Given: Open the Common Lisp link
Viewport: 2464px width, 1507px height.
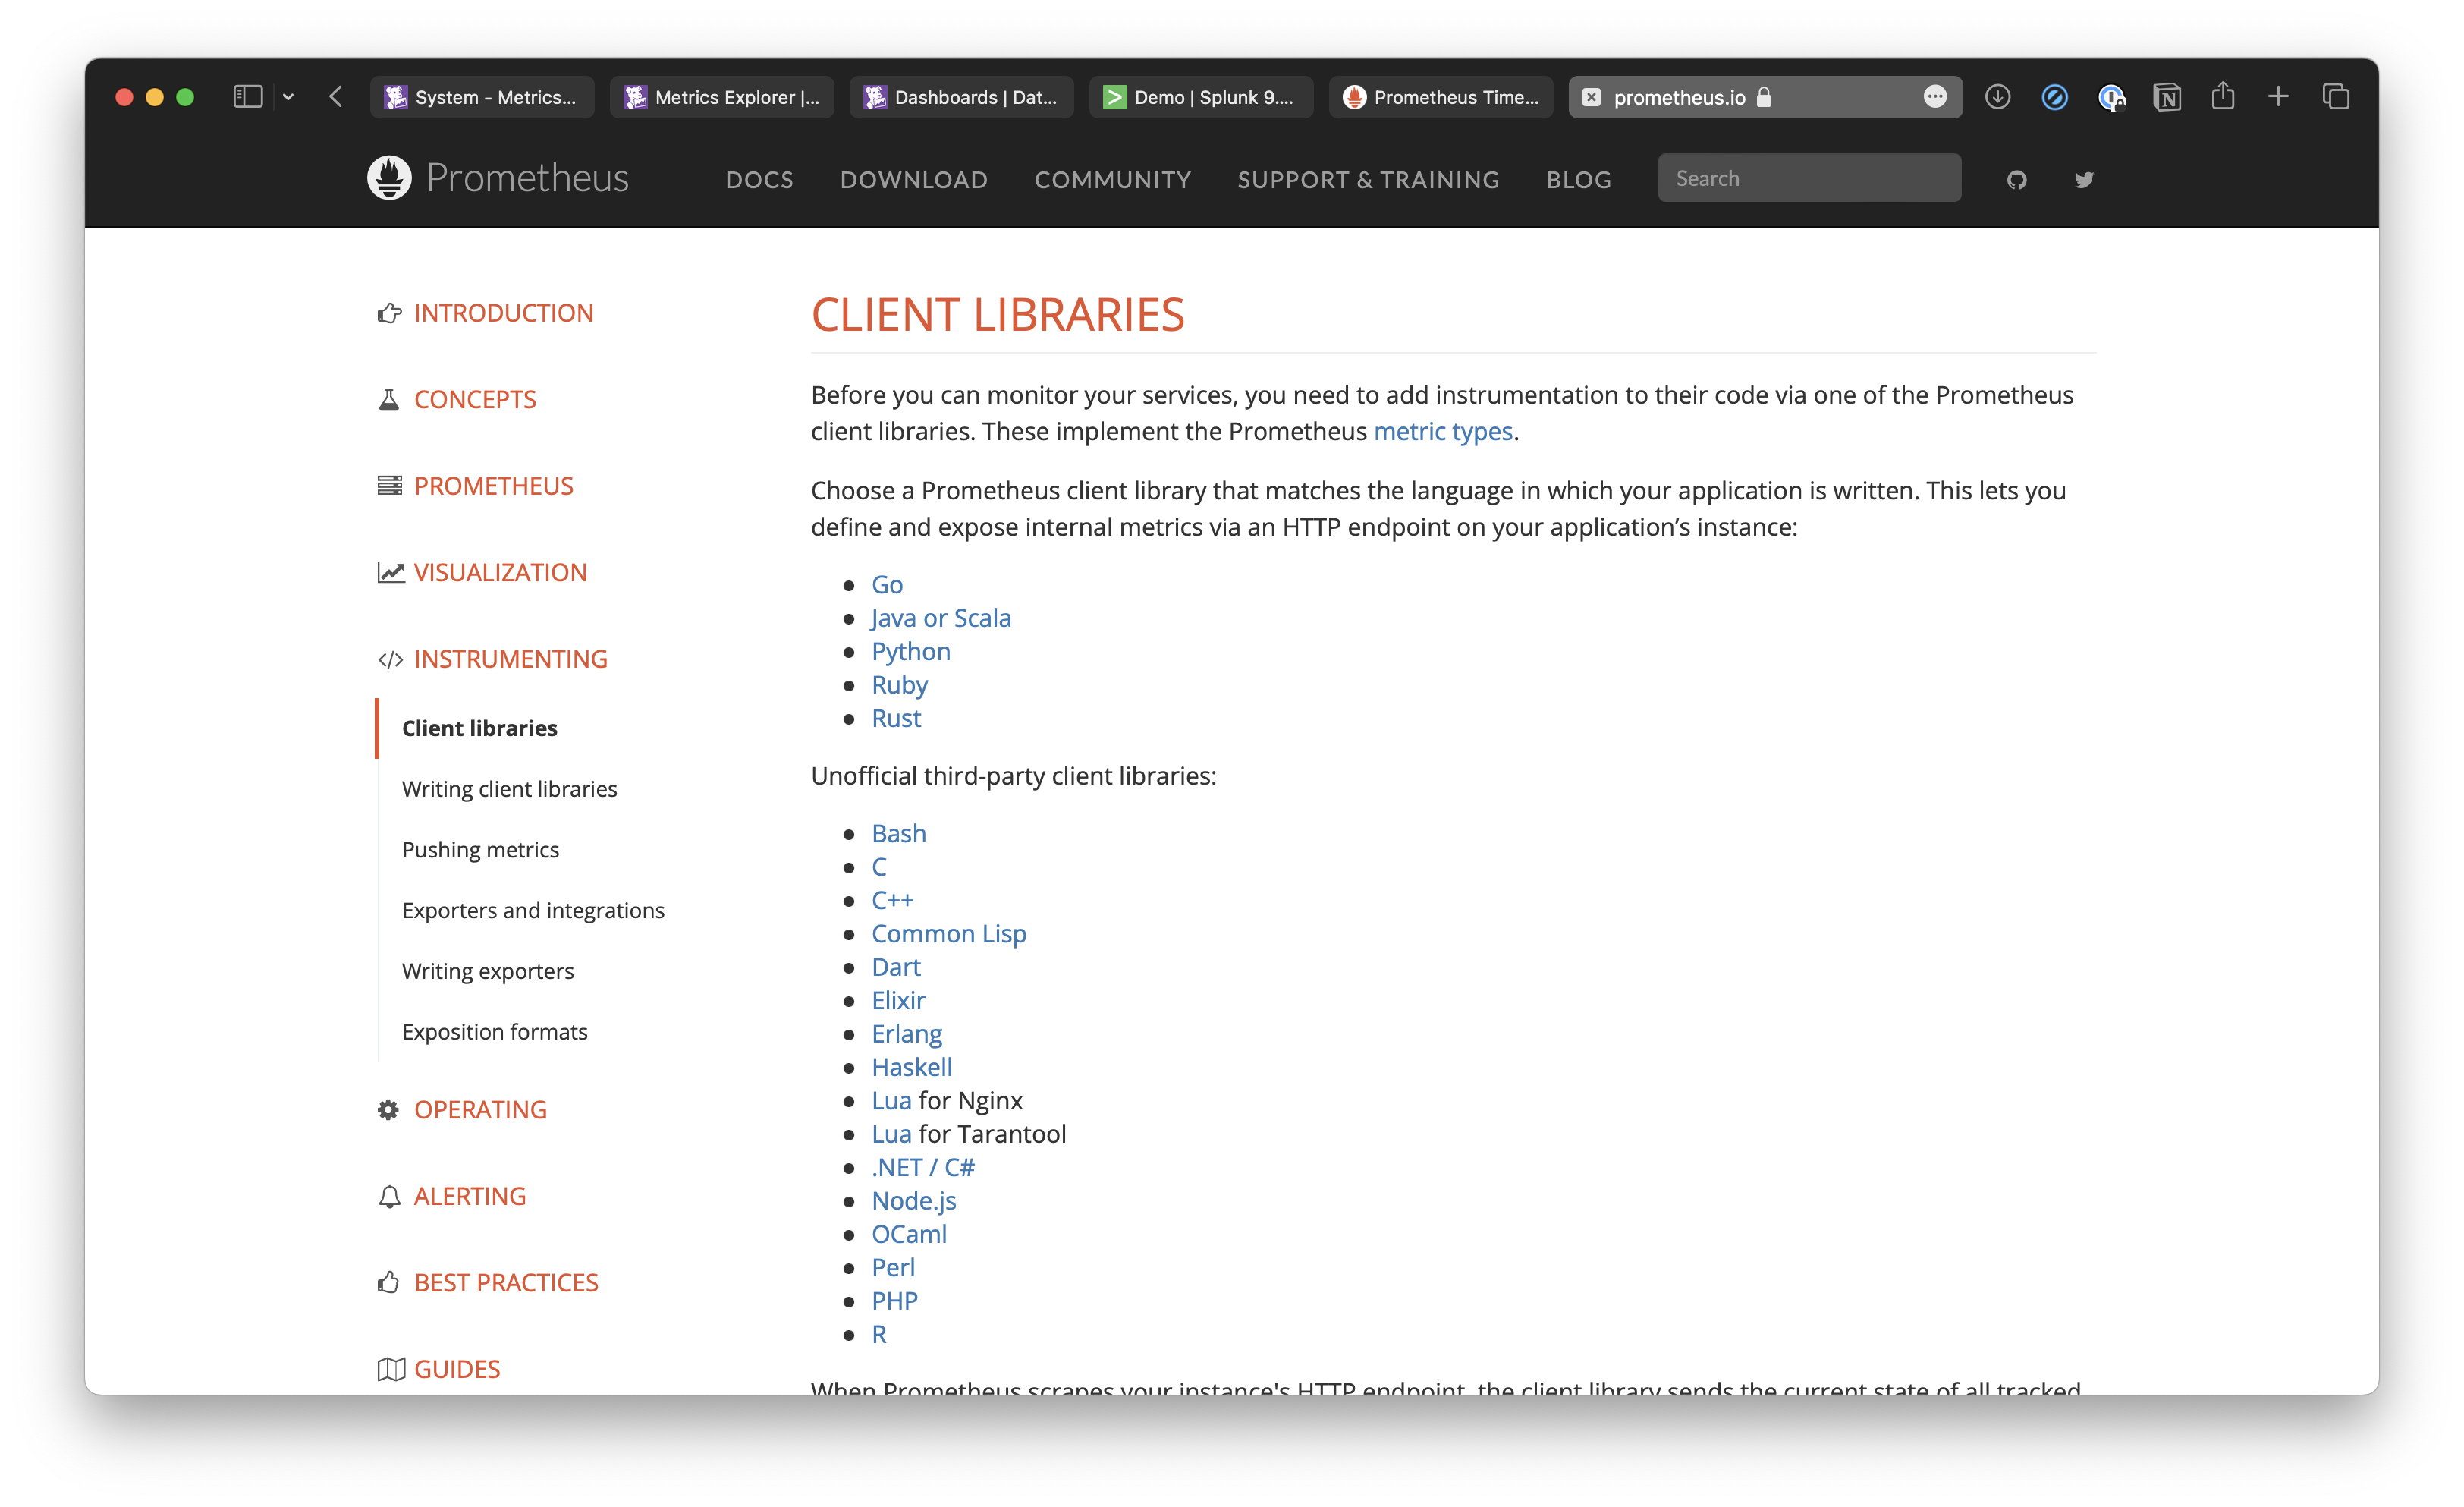Looking at the screenshot, I should 948,934.
